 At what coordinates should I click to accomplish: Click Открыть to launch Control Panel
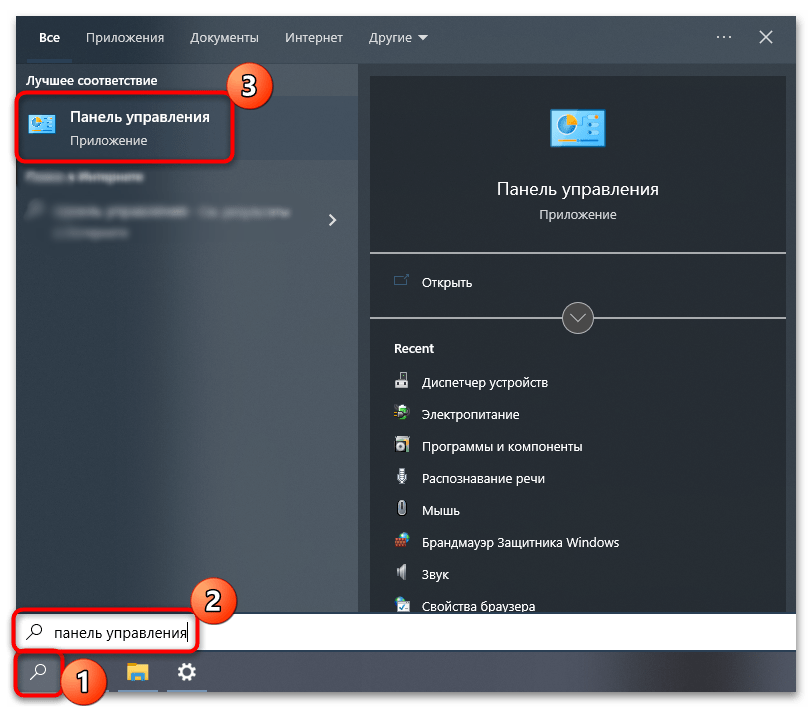[446, 282]
